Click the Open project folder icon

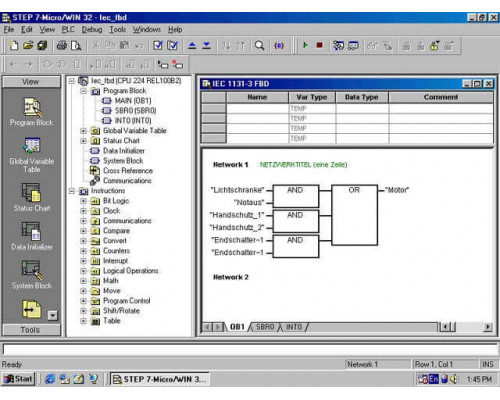point(28,45)
